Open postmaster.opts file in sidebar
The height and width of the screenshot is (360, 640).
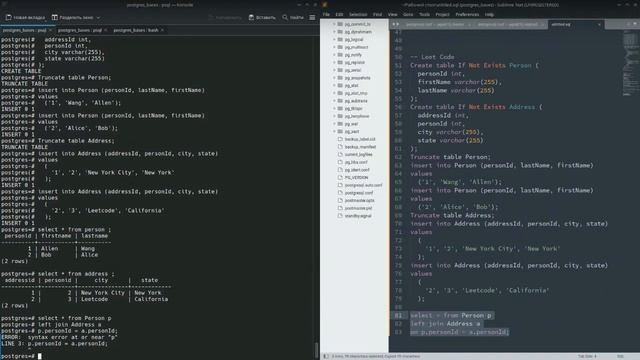click(359, 200)
